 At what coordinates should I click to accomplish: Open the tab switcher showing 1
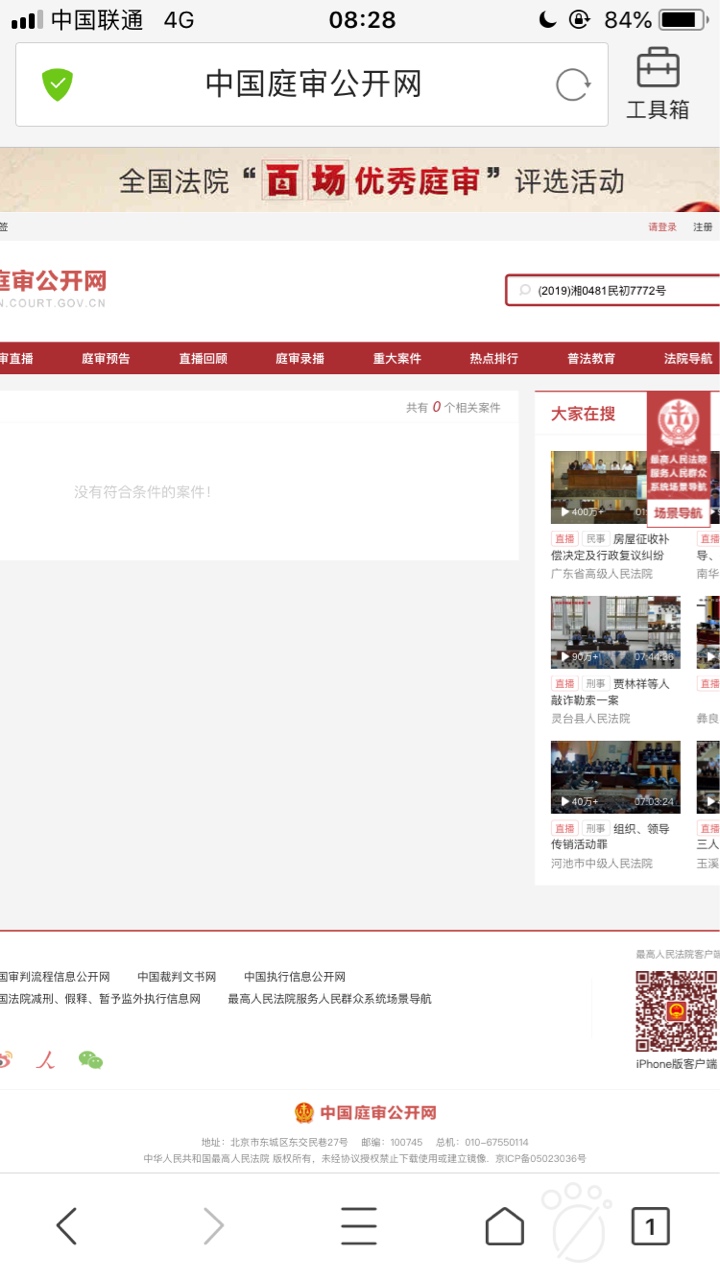651,1225
